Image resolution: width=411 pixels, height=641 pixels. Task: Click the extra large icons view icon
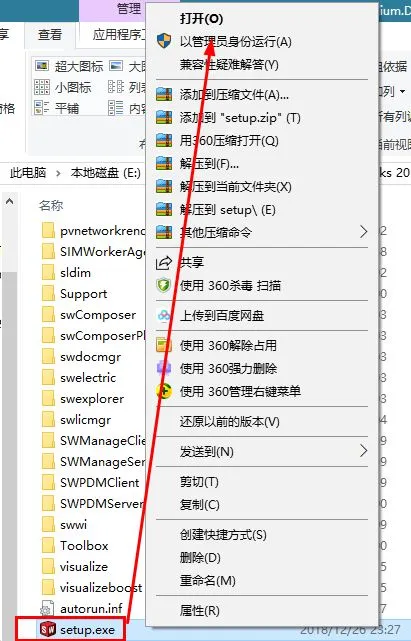click(42, 65)
